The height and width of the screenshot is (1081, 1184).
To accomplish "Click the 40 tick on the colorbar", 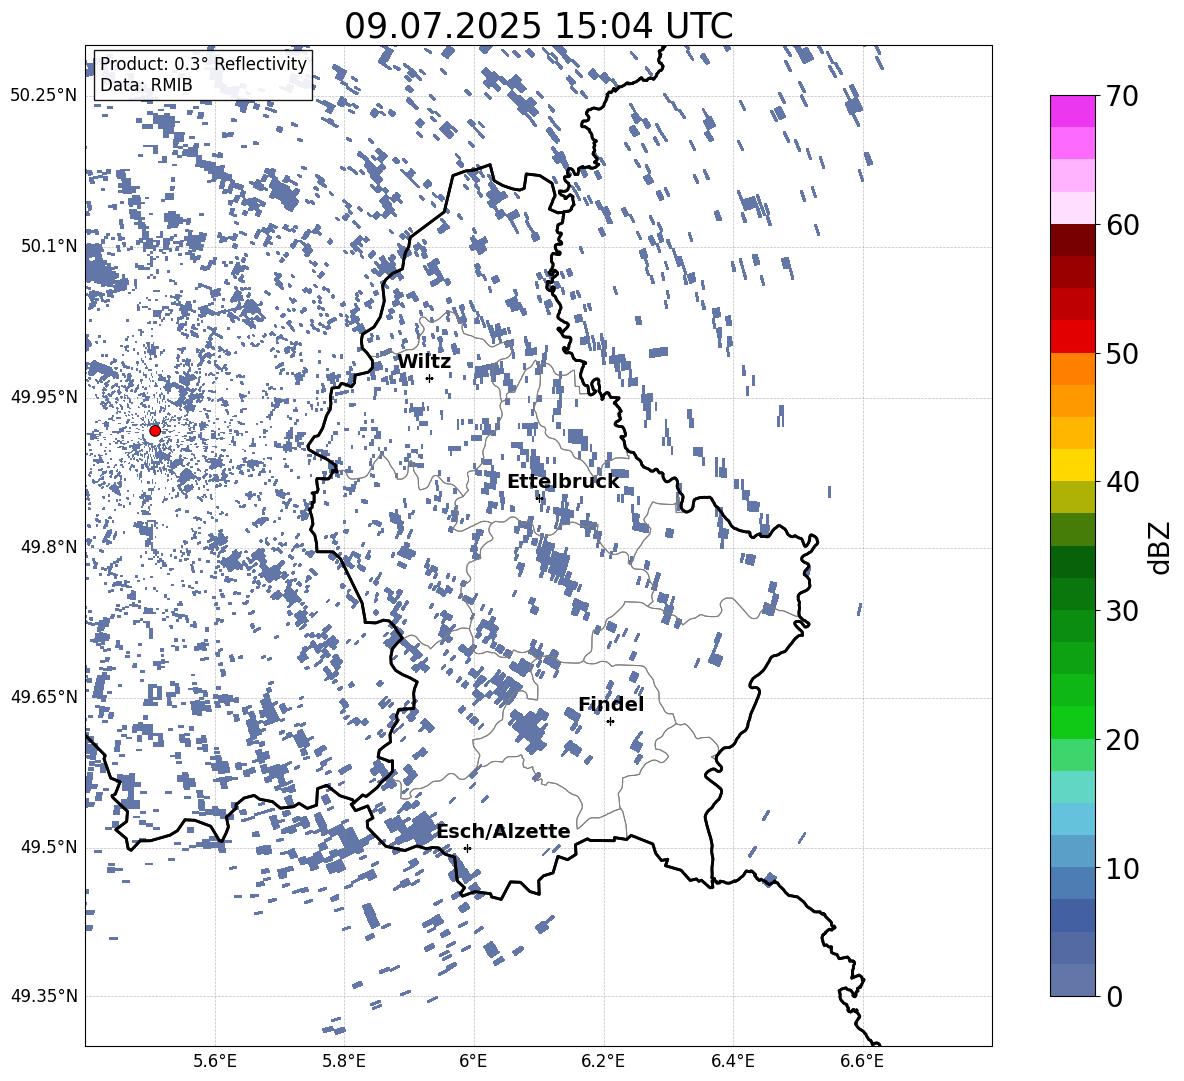I will 1122,482.
